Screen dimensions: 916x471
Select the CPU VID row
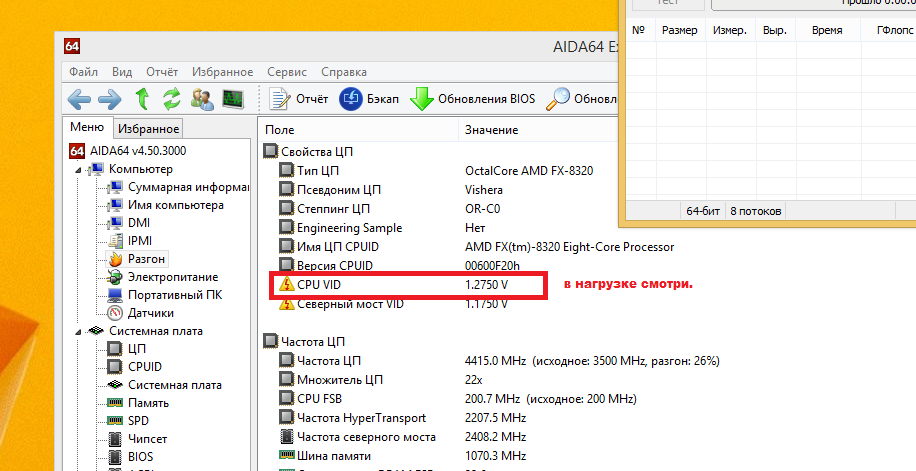[x=320, y=285]
